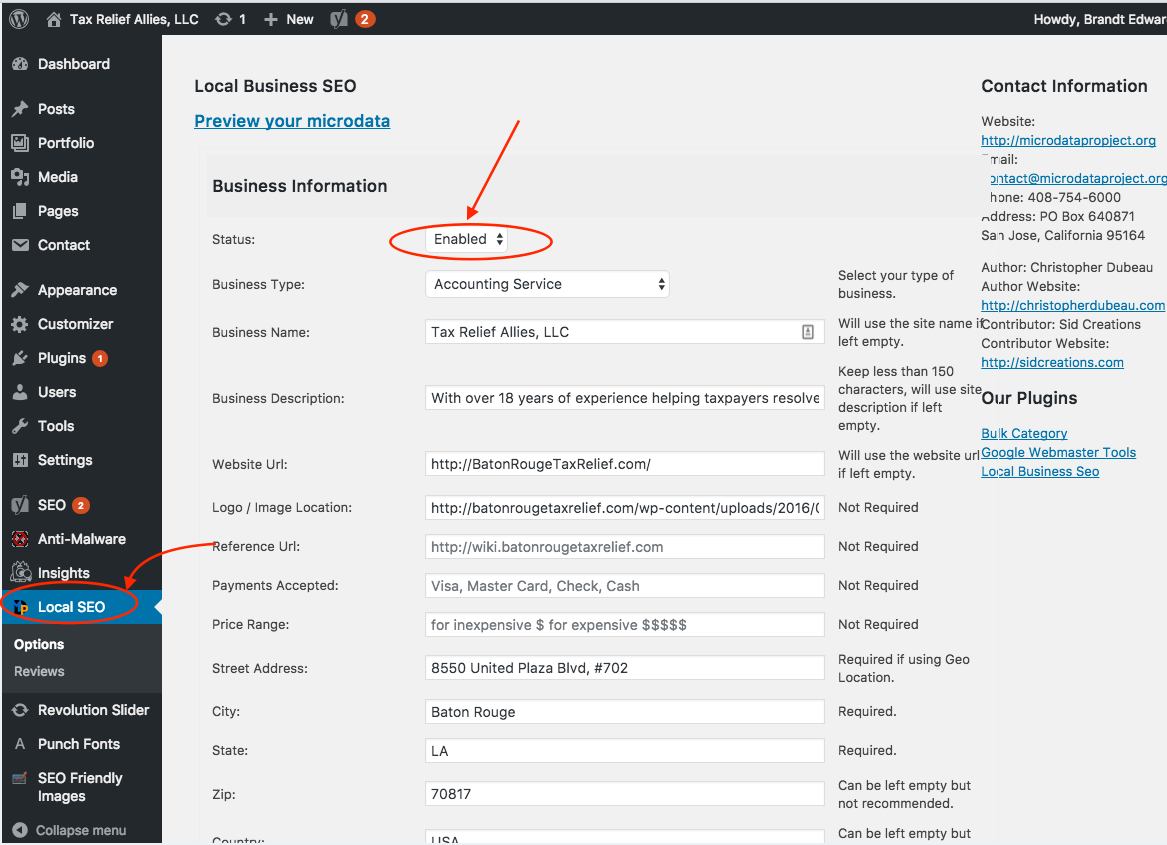This screenshot has height=845, width=1167.
Task: Click the Customizer gear icon
Action: coord(20,324)
